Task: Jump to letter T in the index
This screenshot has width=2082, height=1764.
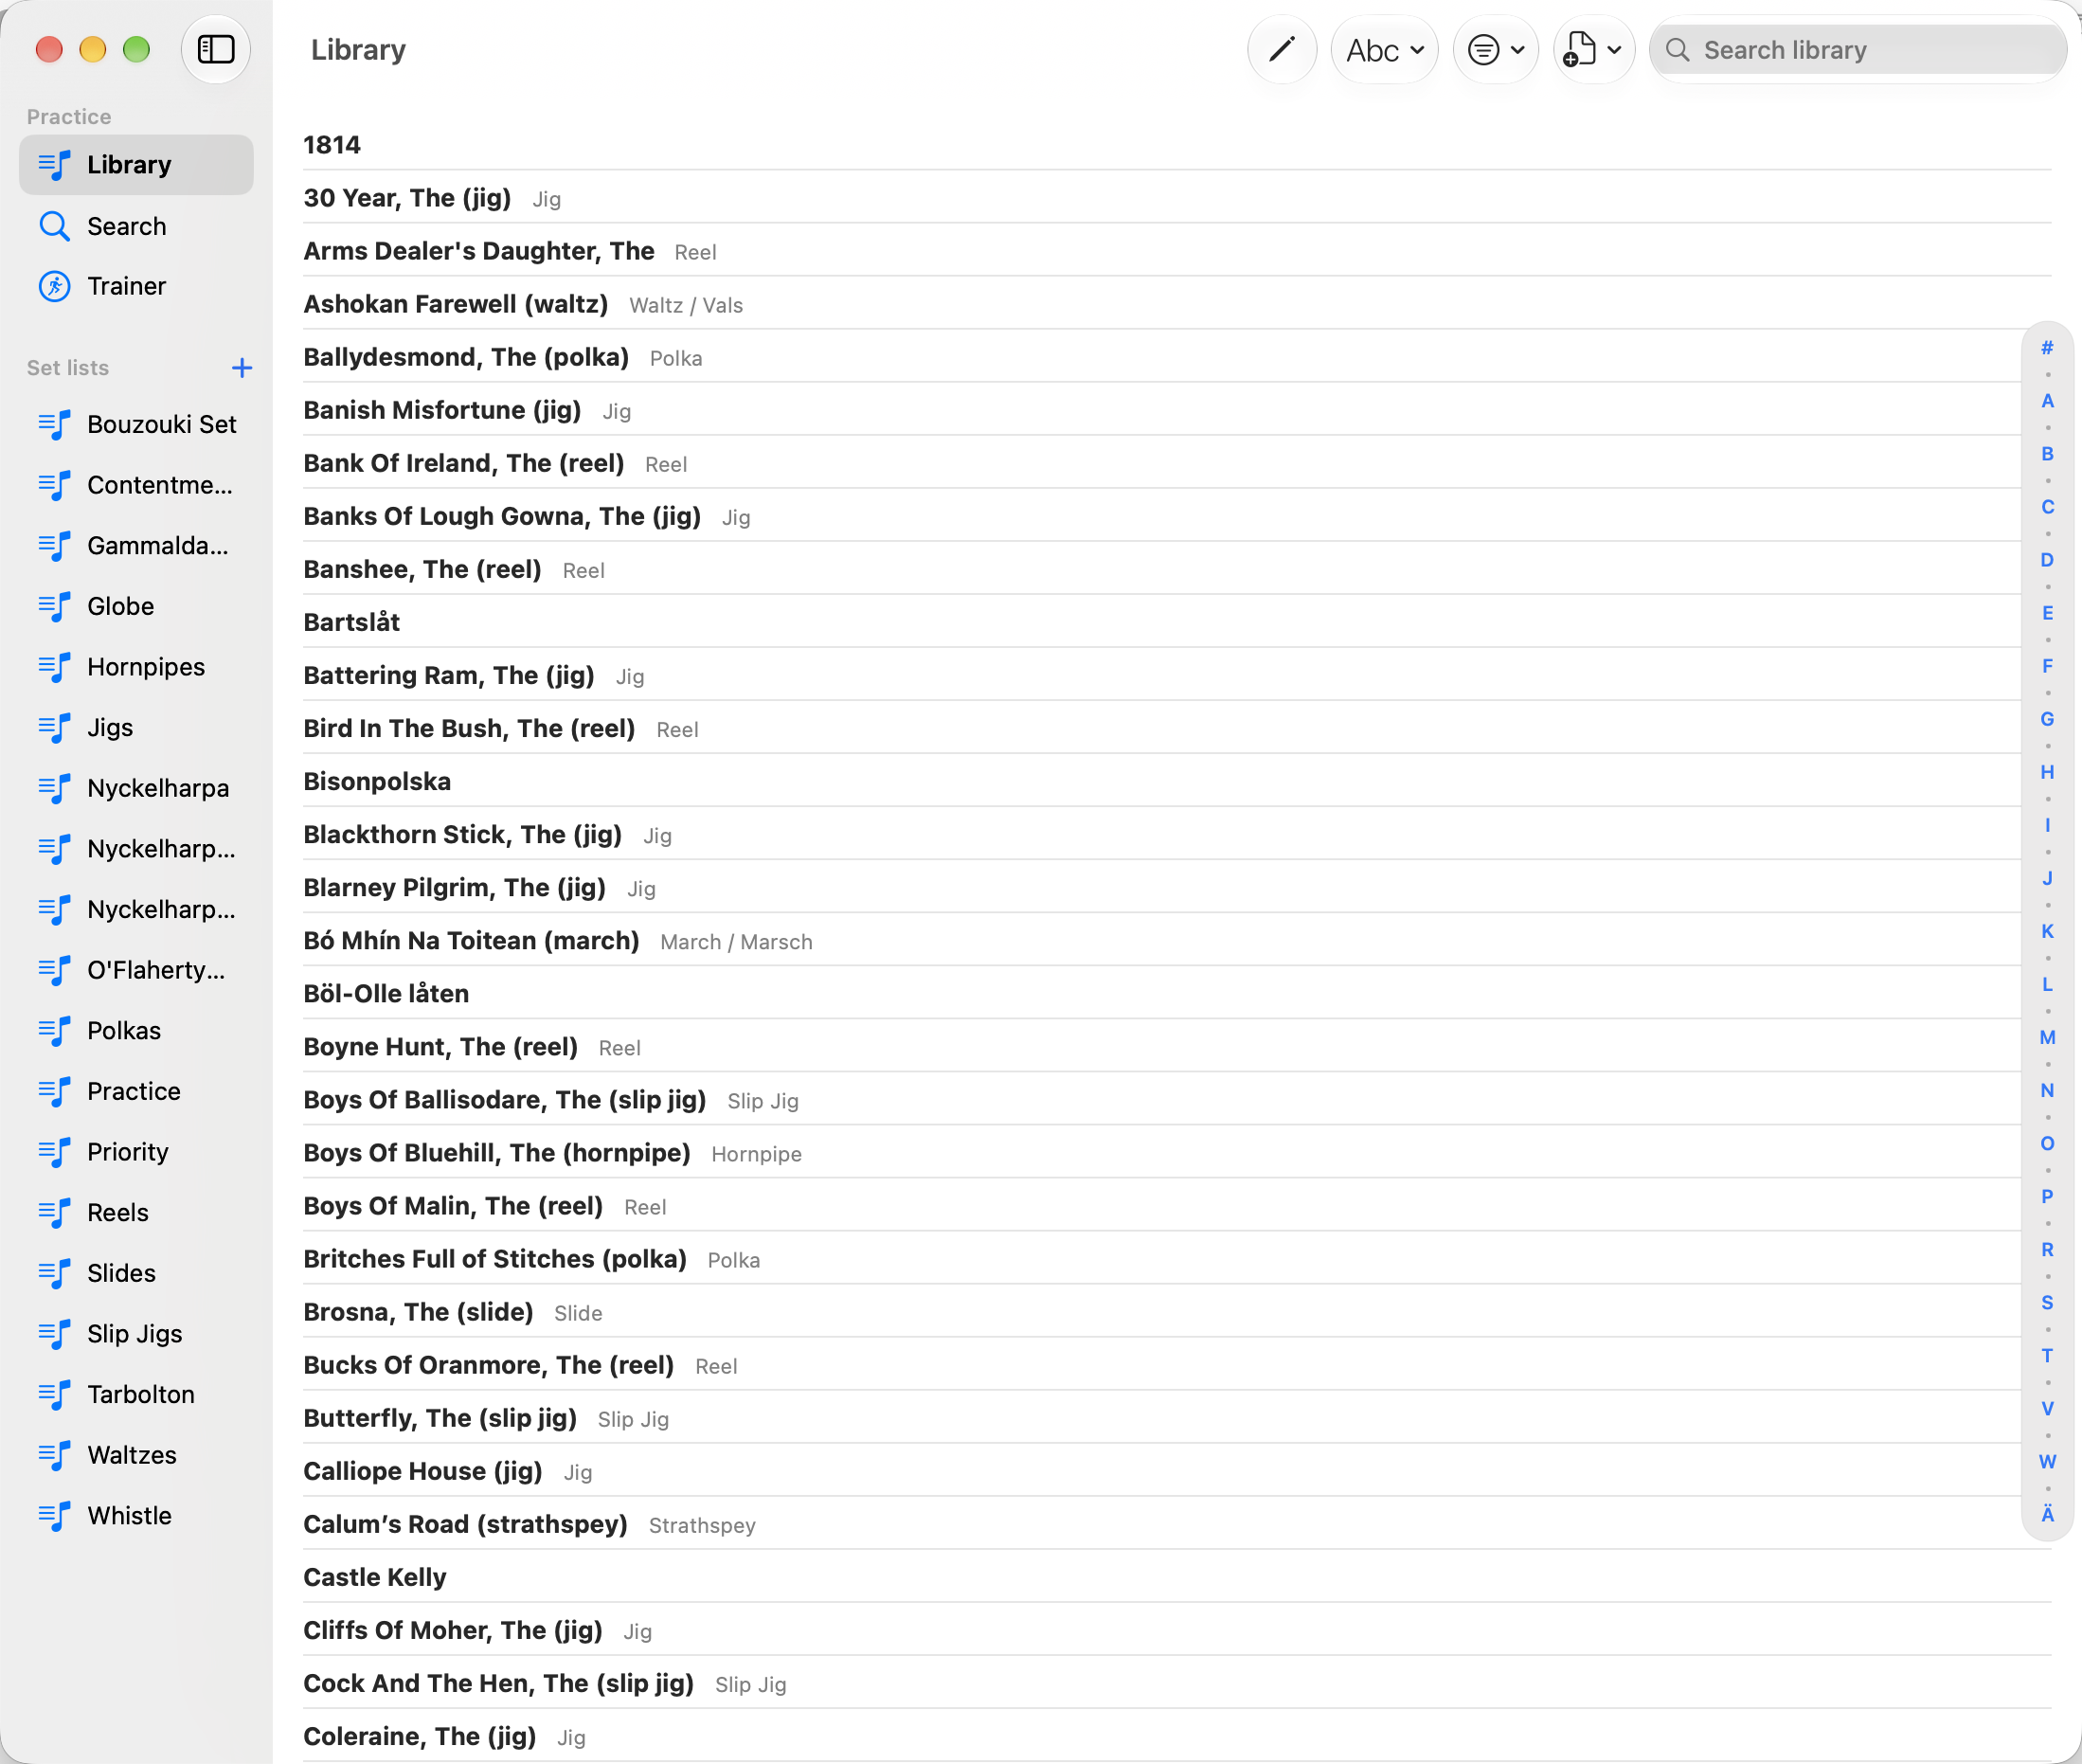Action: (x=2047, y=1355)
